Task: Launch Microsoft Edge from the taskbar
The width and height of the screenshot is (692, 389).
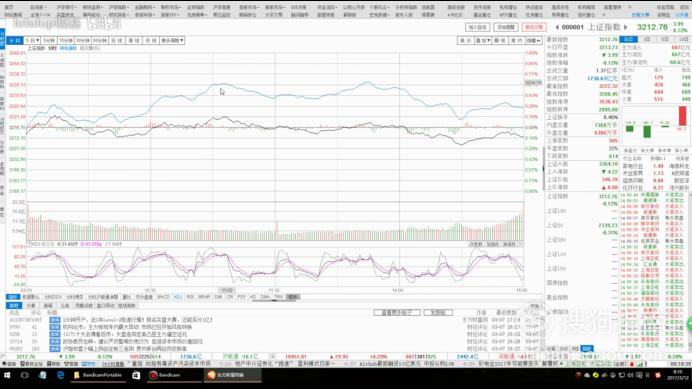Action: click(x=60, y=375)
